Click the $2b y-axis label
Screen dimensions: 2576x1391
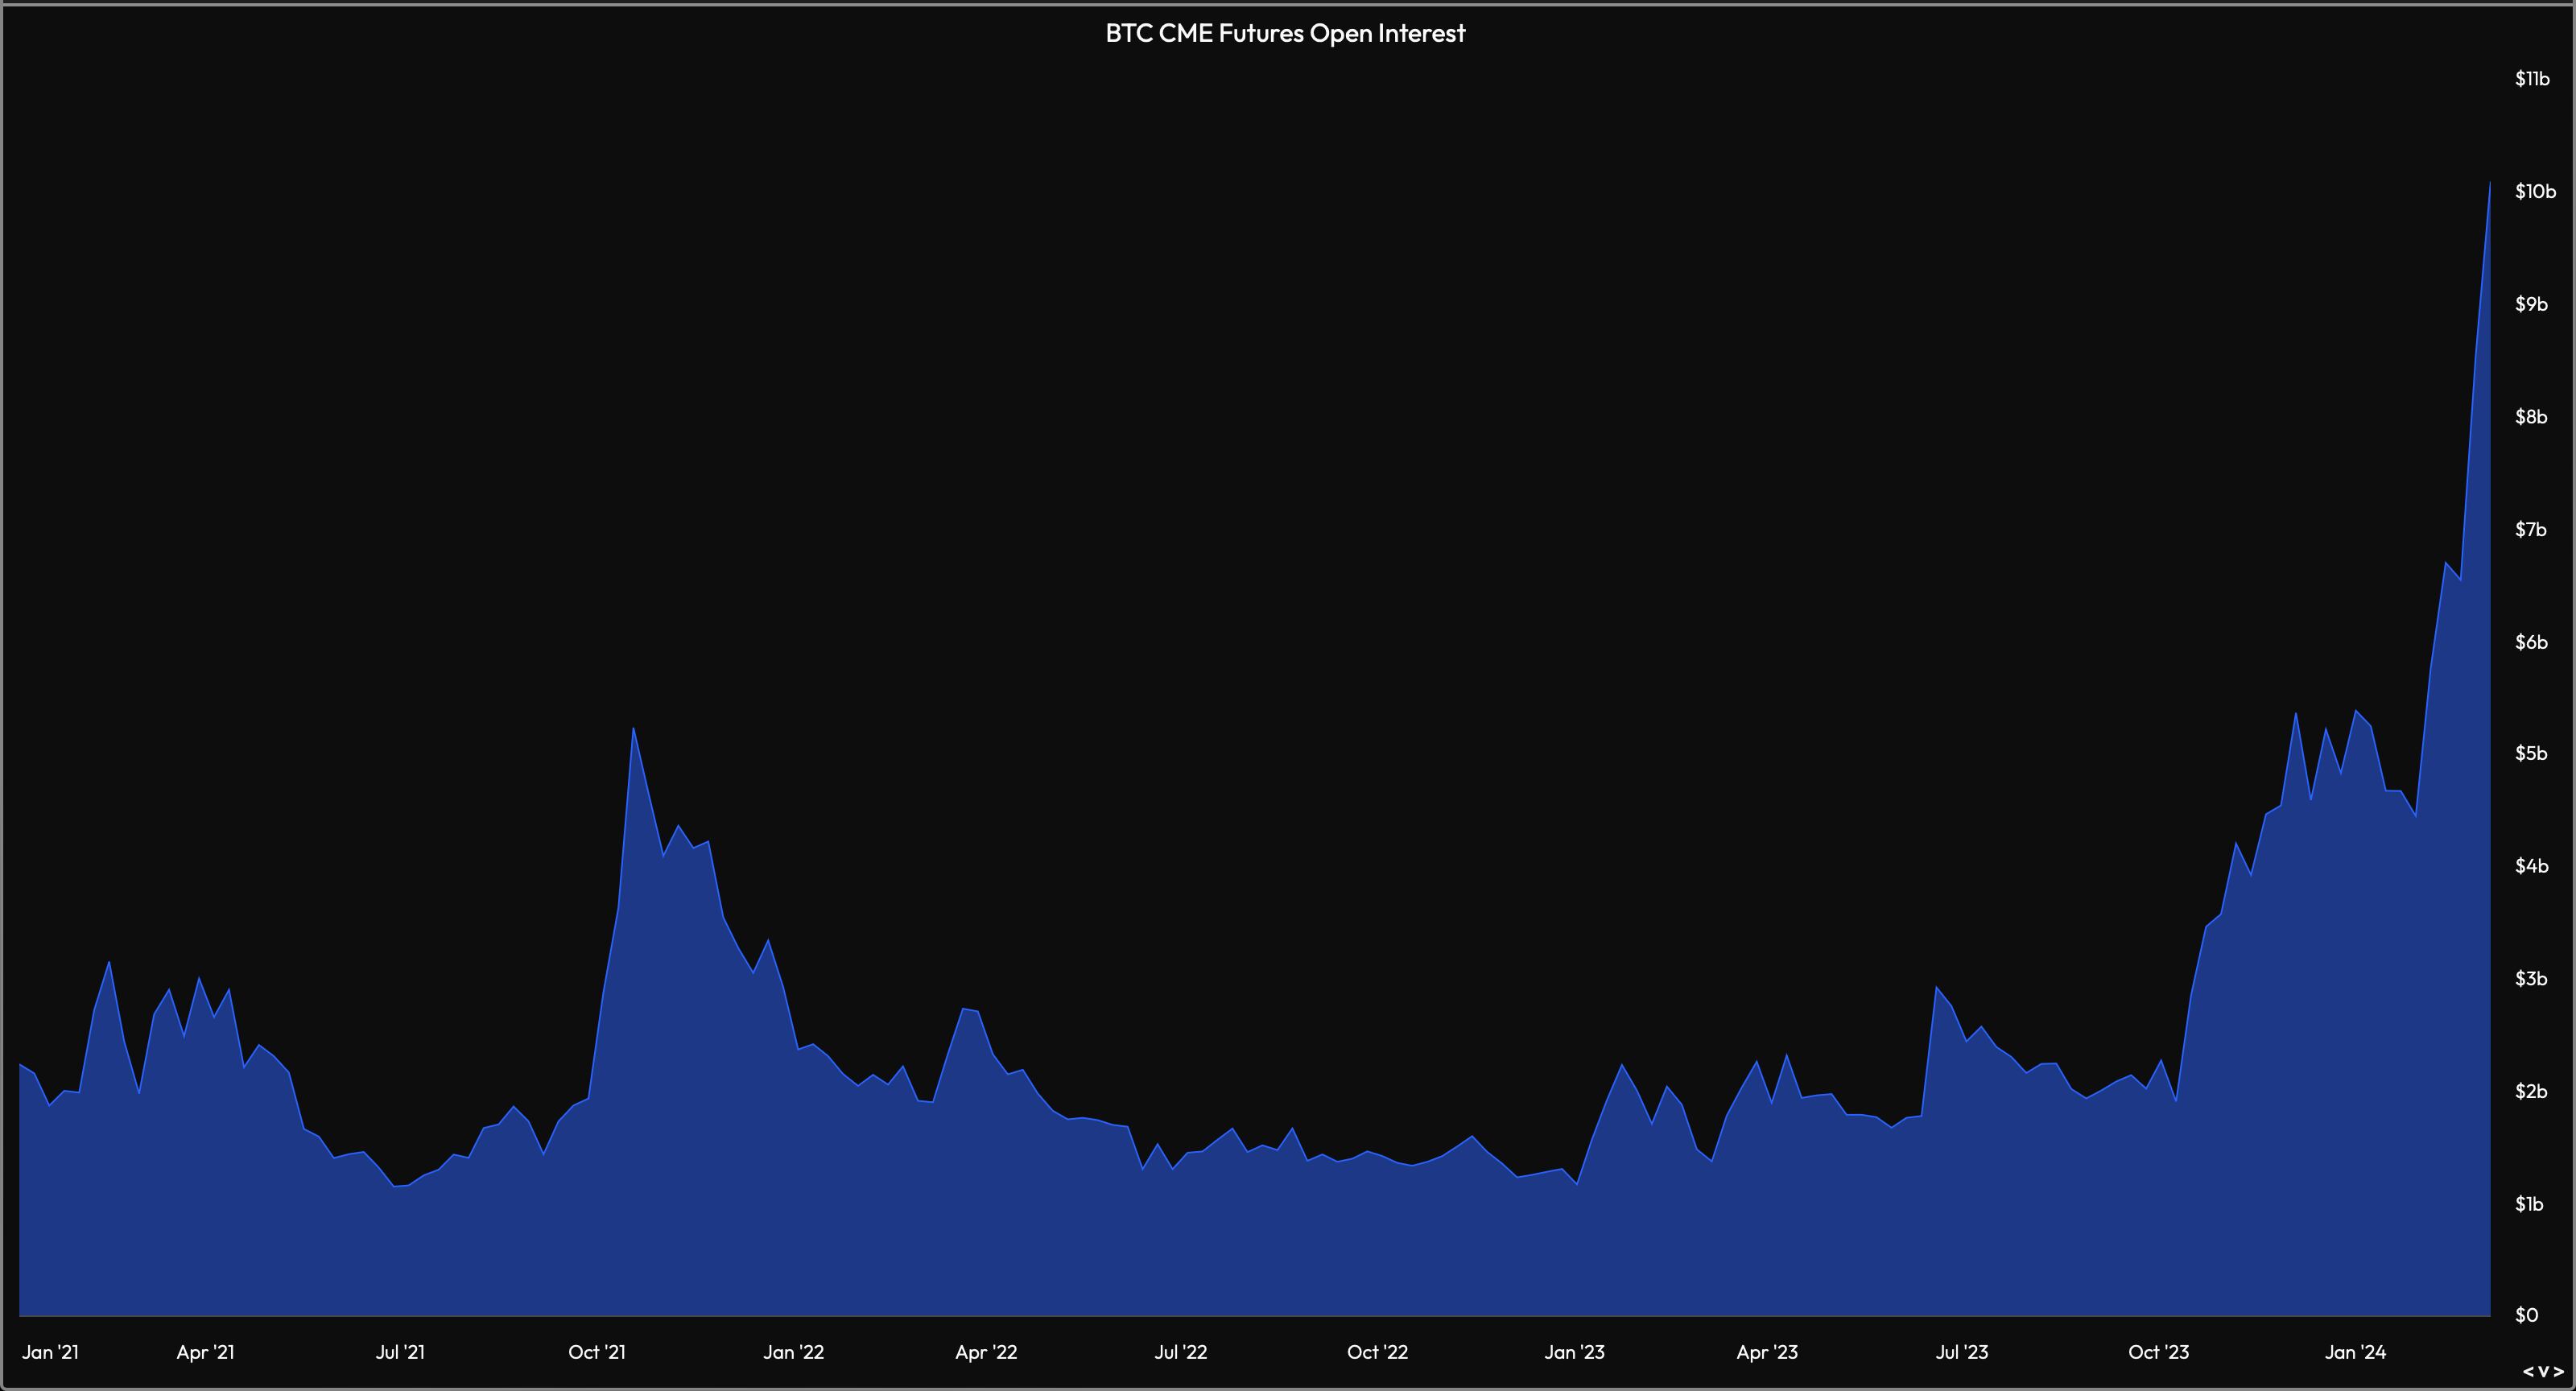click(2531, 1091)
